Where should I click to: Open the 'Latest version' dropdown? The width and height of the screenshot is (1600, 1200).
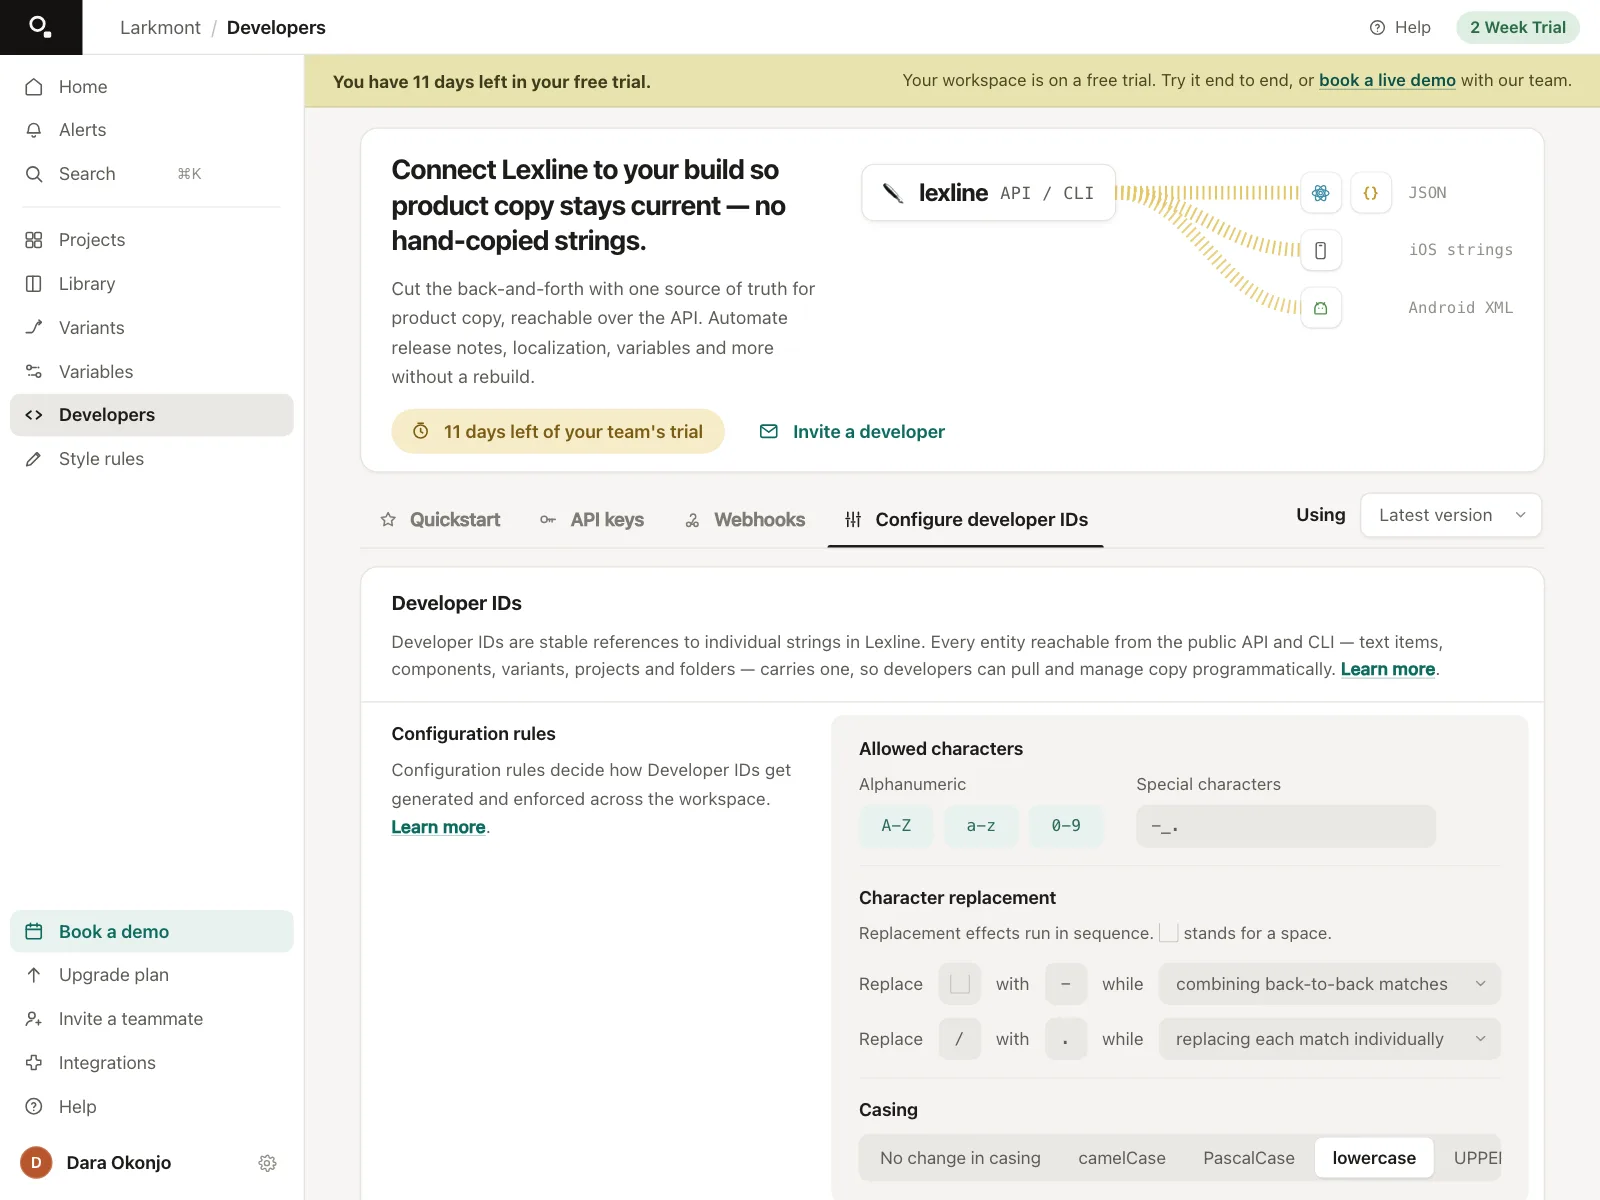1451,515
